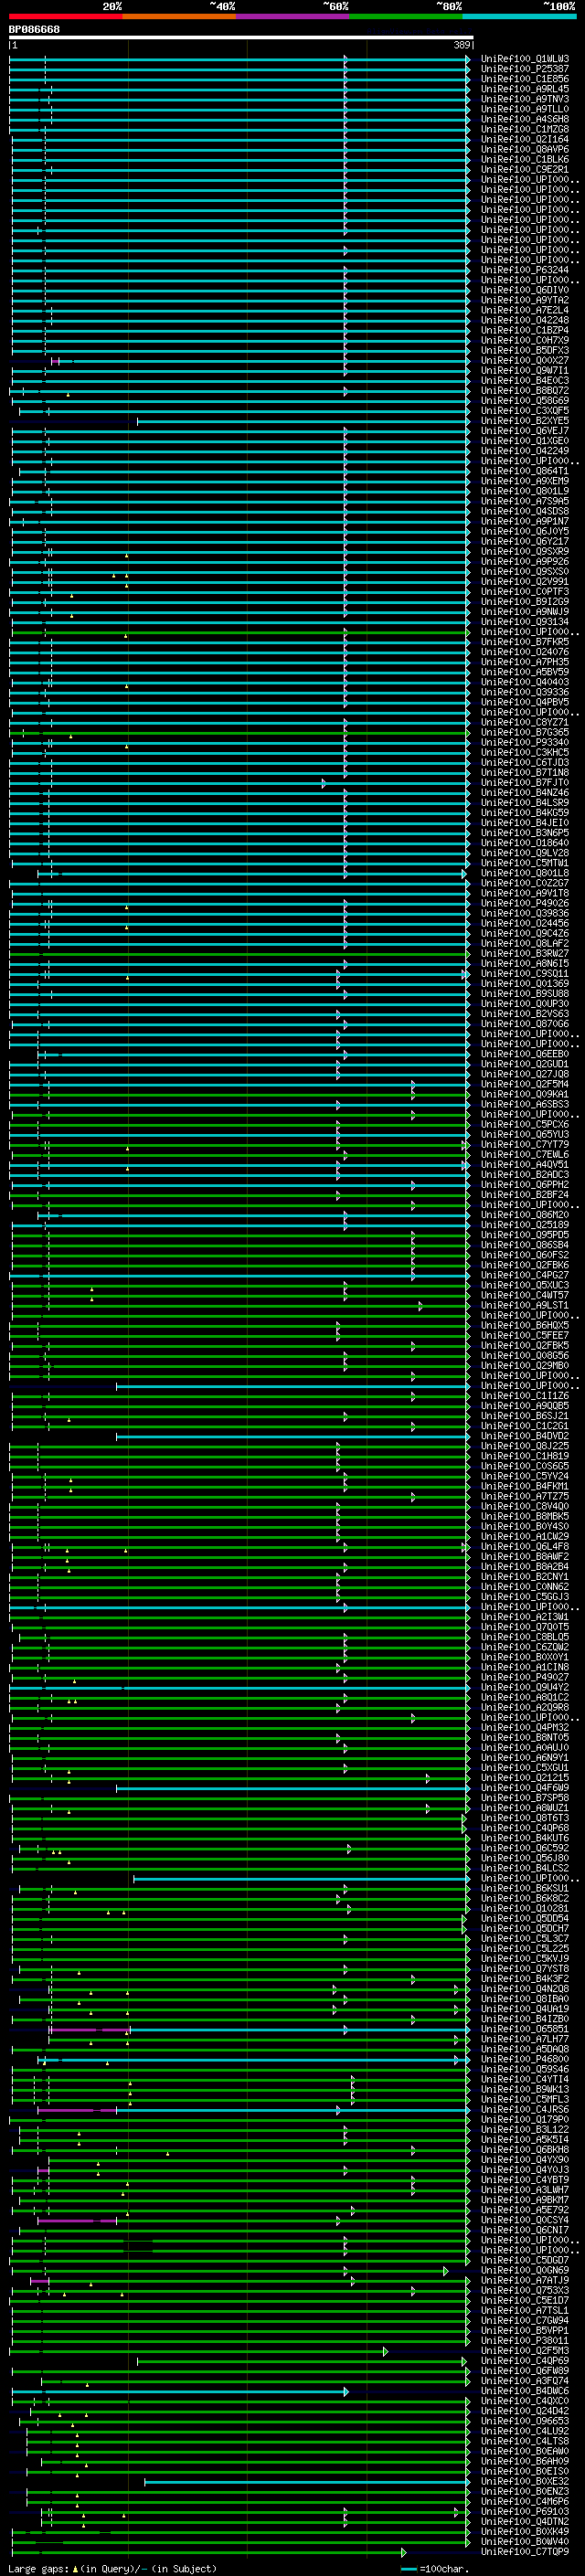Select hit UniRef100_P69103
This screenshot has height=2576, width=585.
pyautogui.click(x=525, y=2512)
